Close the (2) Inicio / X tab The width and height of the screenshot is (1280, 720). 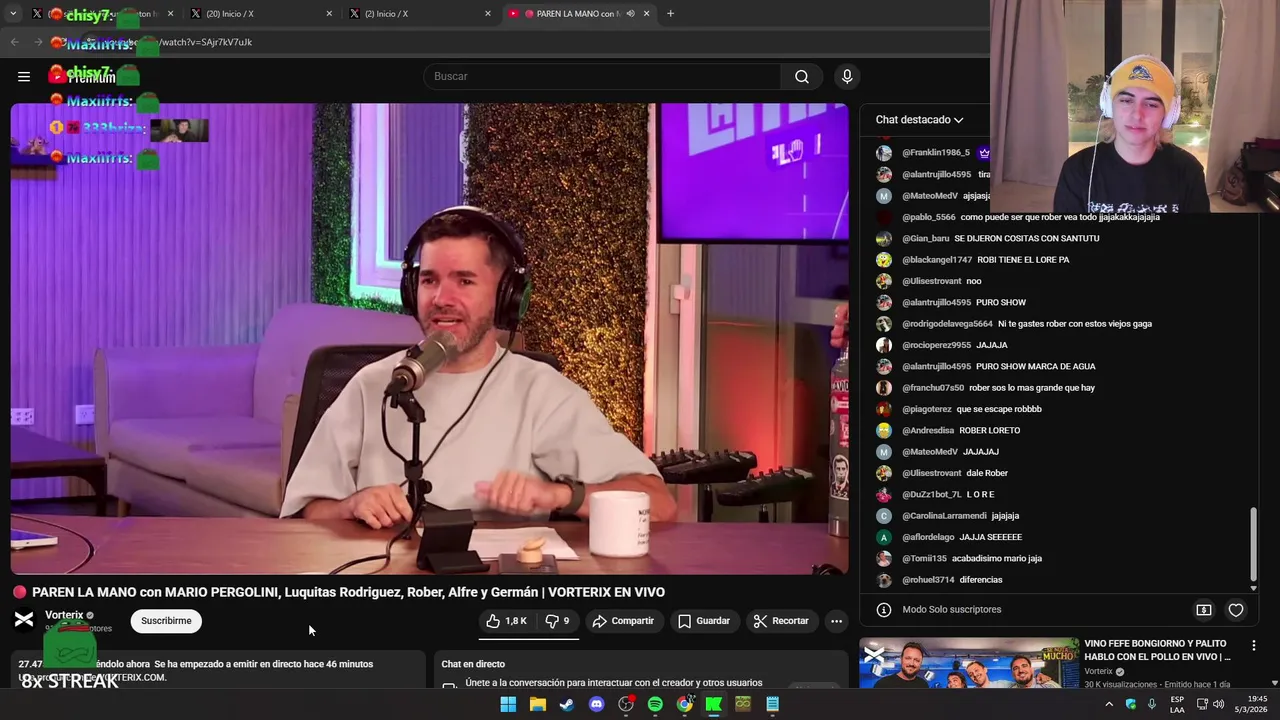[x=487, y=14]
